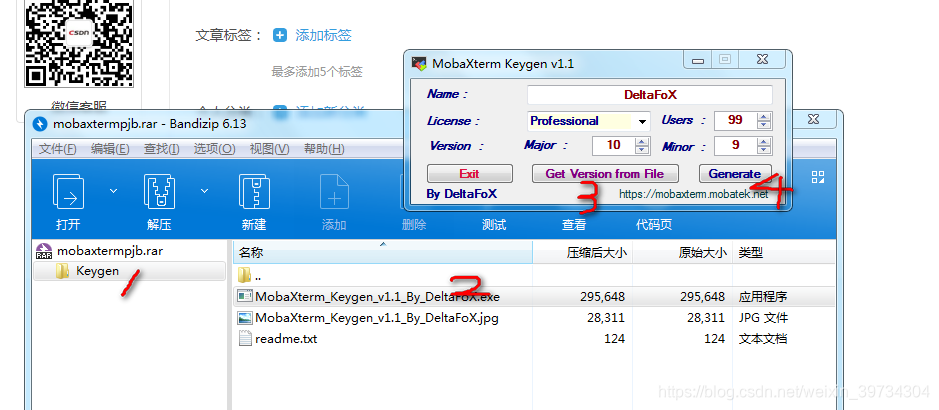The image size is (939, 410).
Task: Click the Get Version from File button
Action: point(605,174)
